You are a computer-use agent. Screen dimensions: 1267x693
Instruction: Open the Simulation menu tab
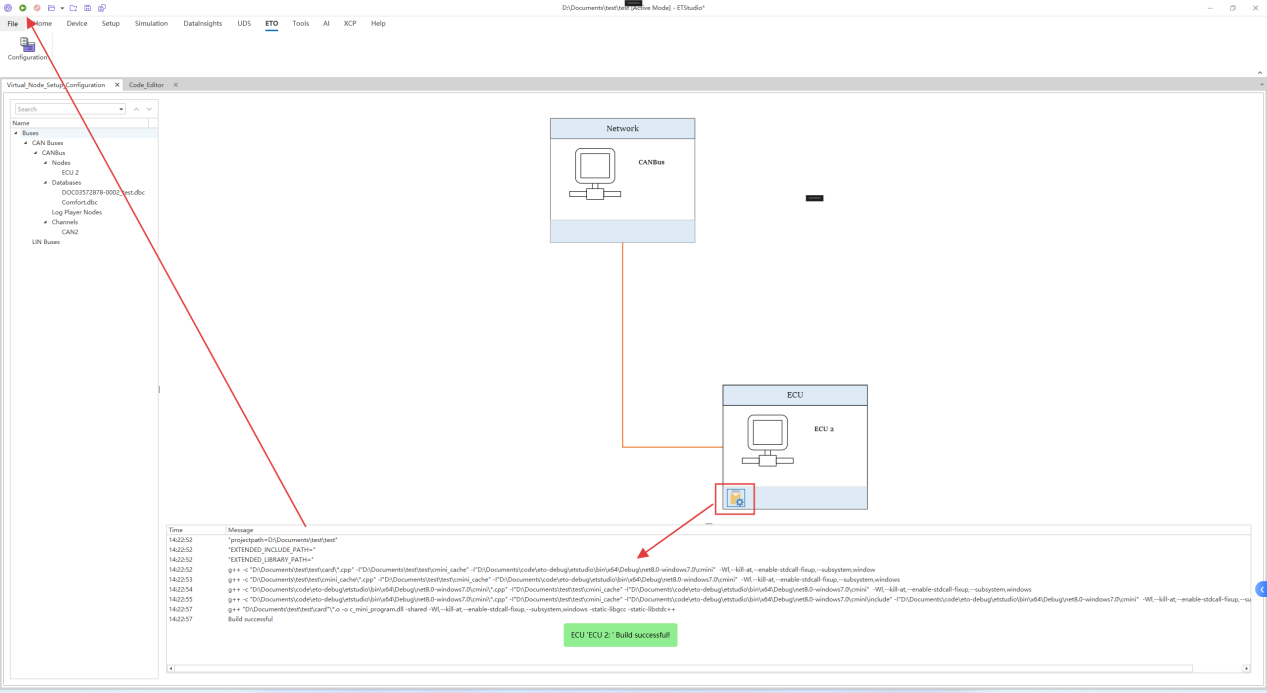pyautogui.click(x=151, y=23)
